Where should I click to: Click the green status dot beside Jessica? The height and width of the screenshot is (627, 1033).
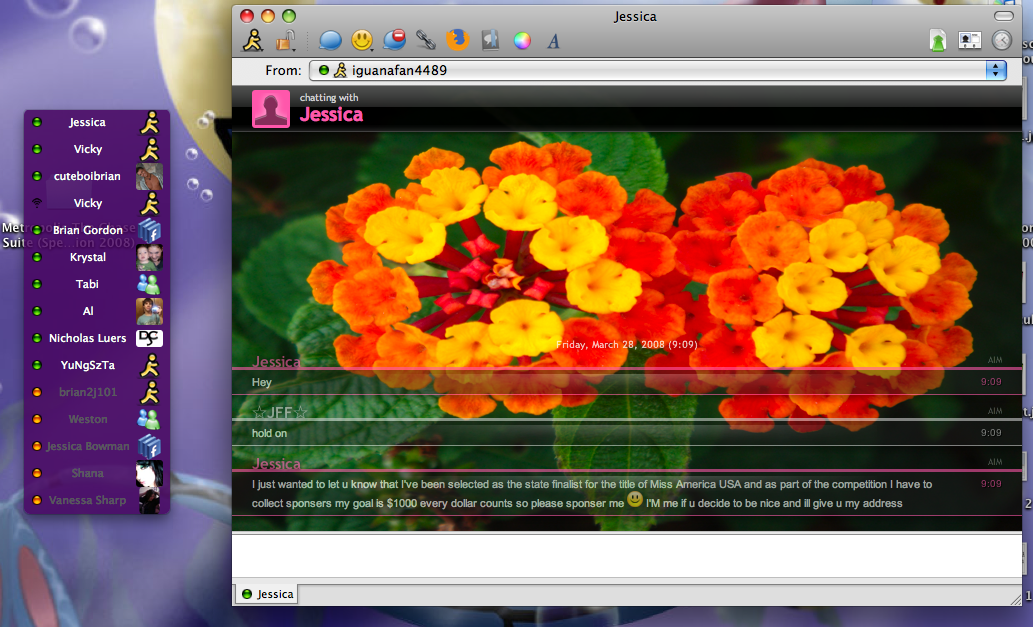tap(38, 123)
